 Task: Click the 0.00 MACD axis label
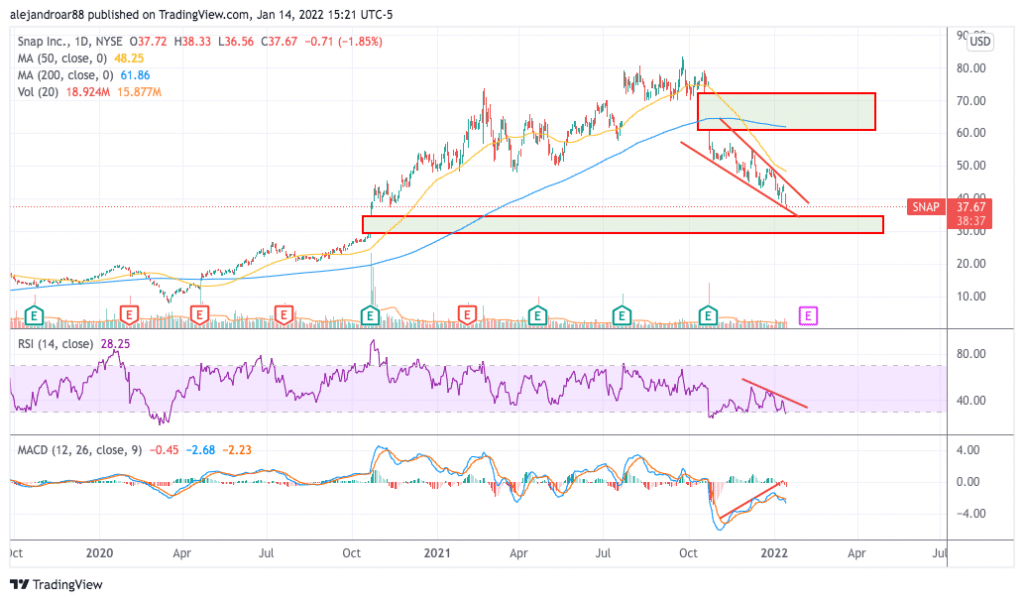(968, 482)
